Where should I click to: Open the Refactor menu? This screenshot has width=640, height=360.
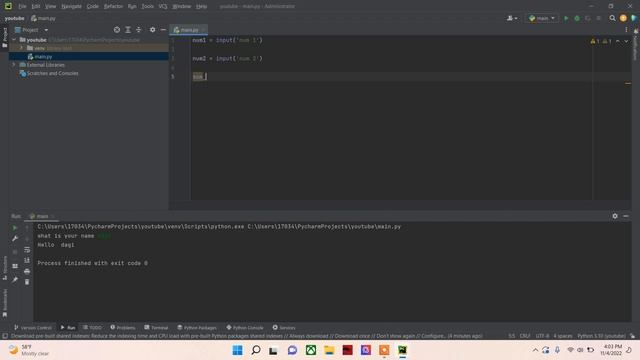click(113, 7)
